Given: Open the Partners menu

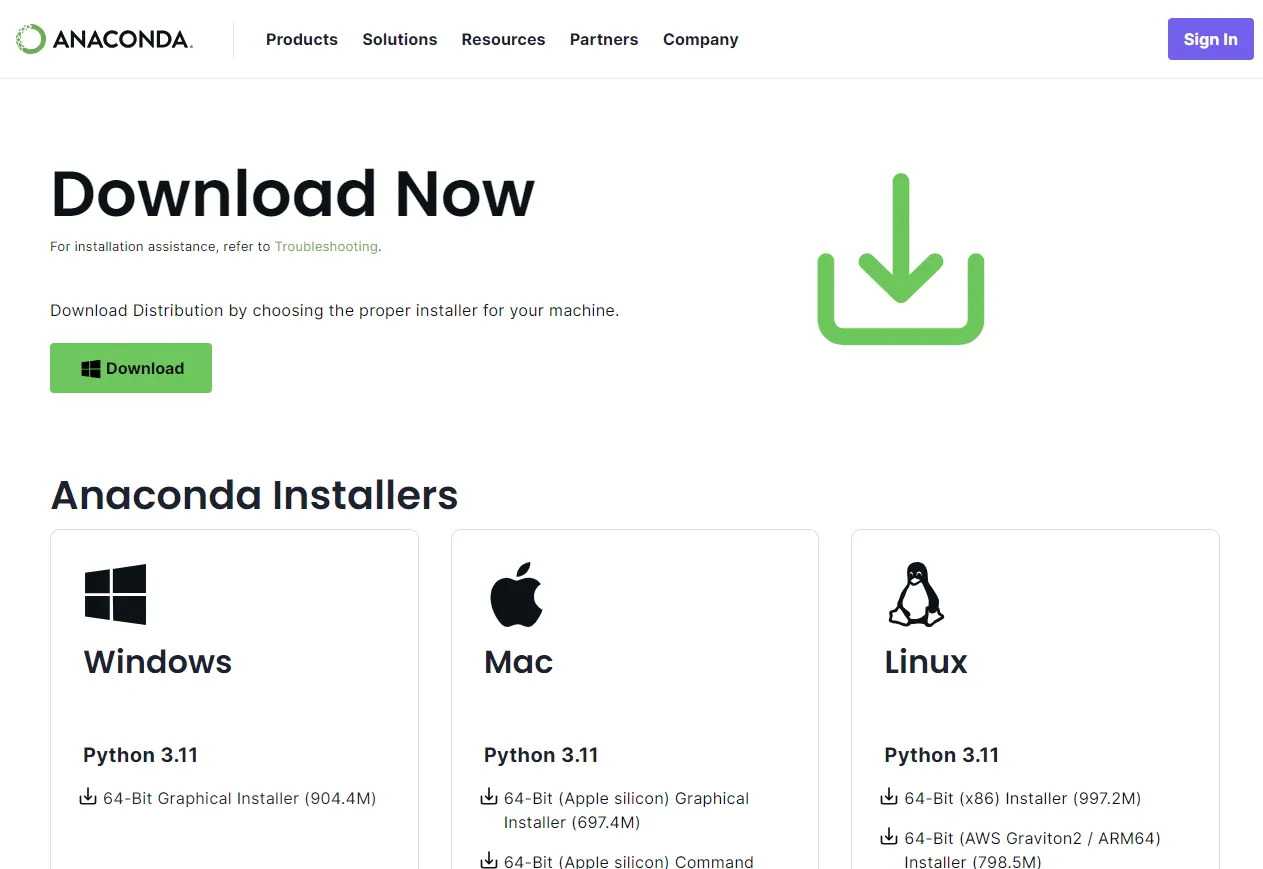Looking at the screenshot, I should coord(604,40).
